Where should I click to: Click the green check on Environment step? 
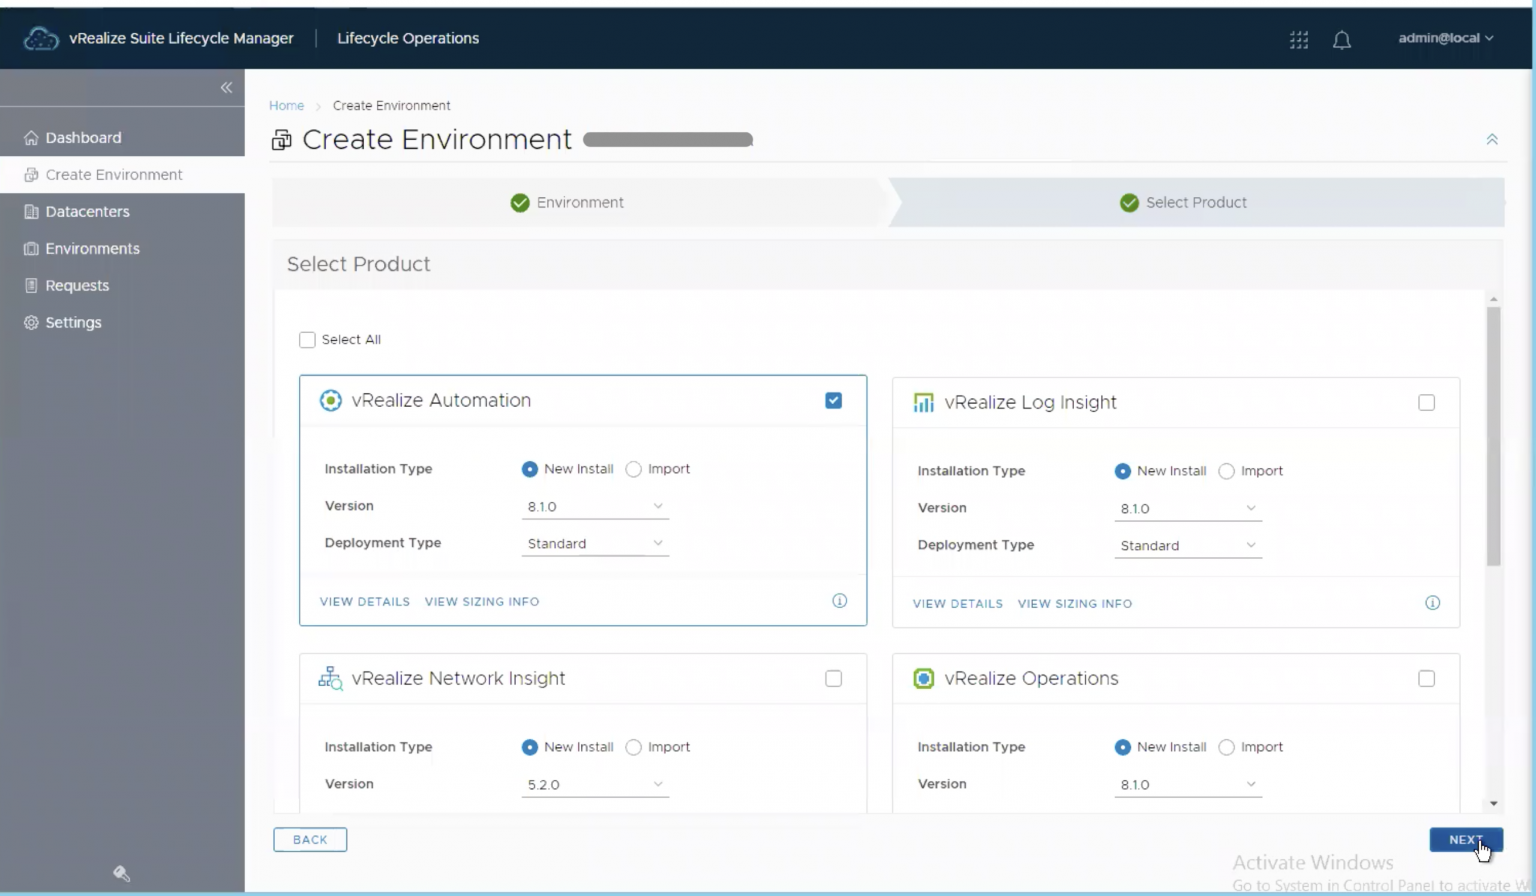pos(520,203)
